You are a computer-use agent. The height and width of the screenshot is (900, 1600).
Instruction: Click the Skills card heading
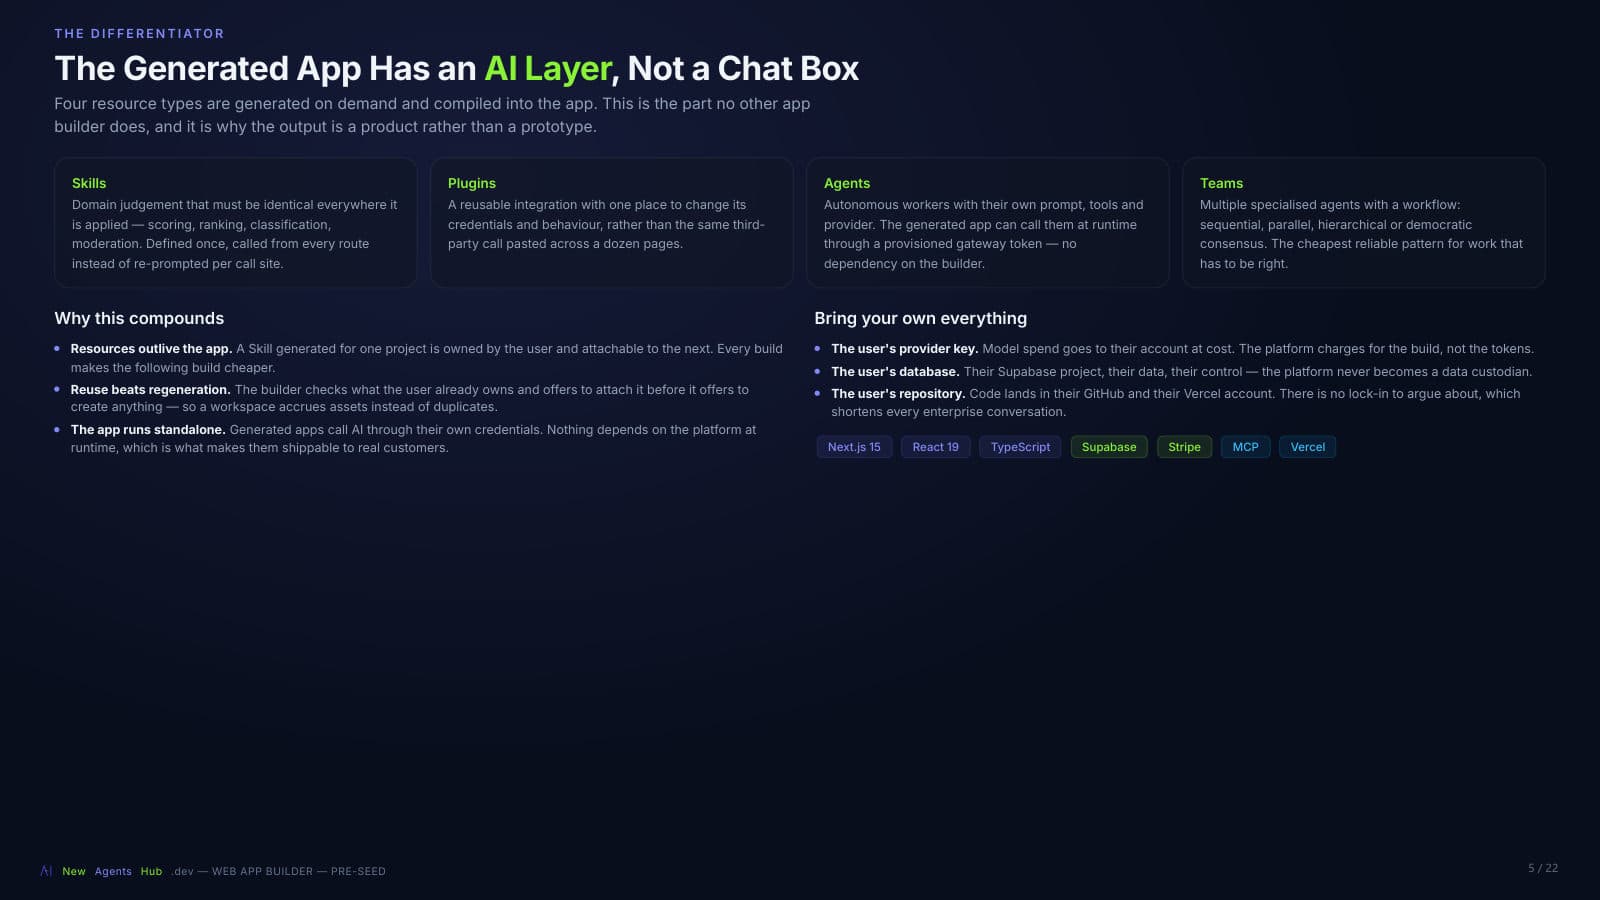pyautogui.click(x=89, y=183)
